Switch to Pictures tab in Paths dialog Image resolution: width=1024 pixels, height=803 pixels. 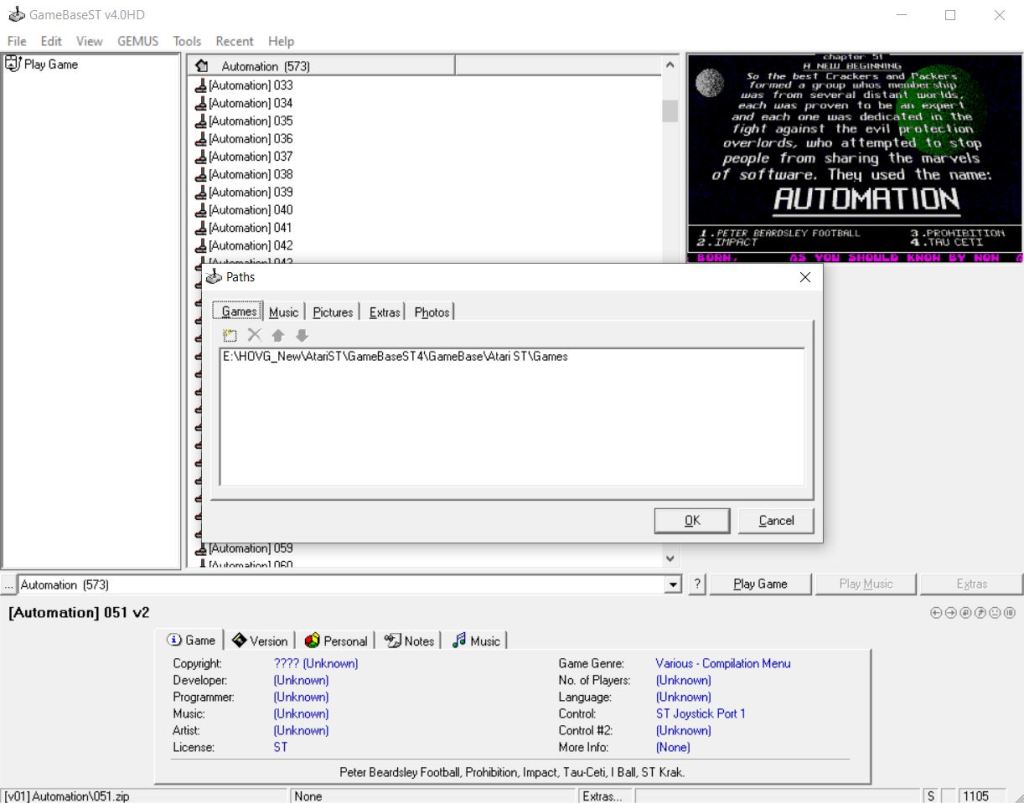tap(332, 312)
